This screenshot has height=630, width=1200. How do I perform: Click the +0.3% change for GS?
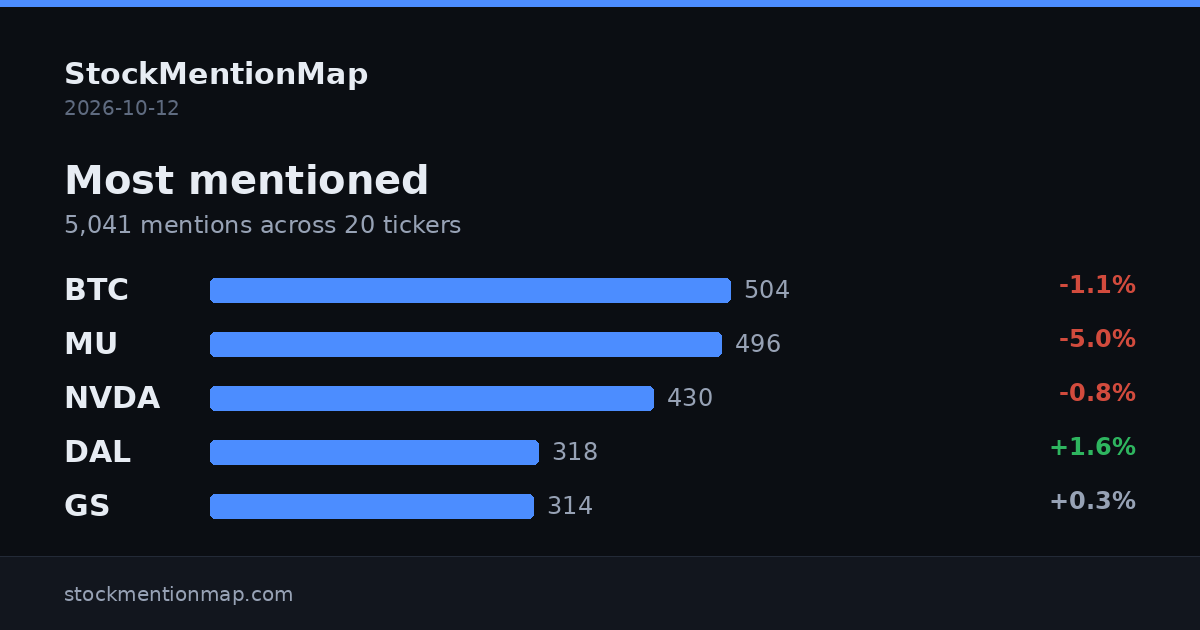click(1092, 501)
